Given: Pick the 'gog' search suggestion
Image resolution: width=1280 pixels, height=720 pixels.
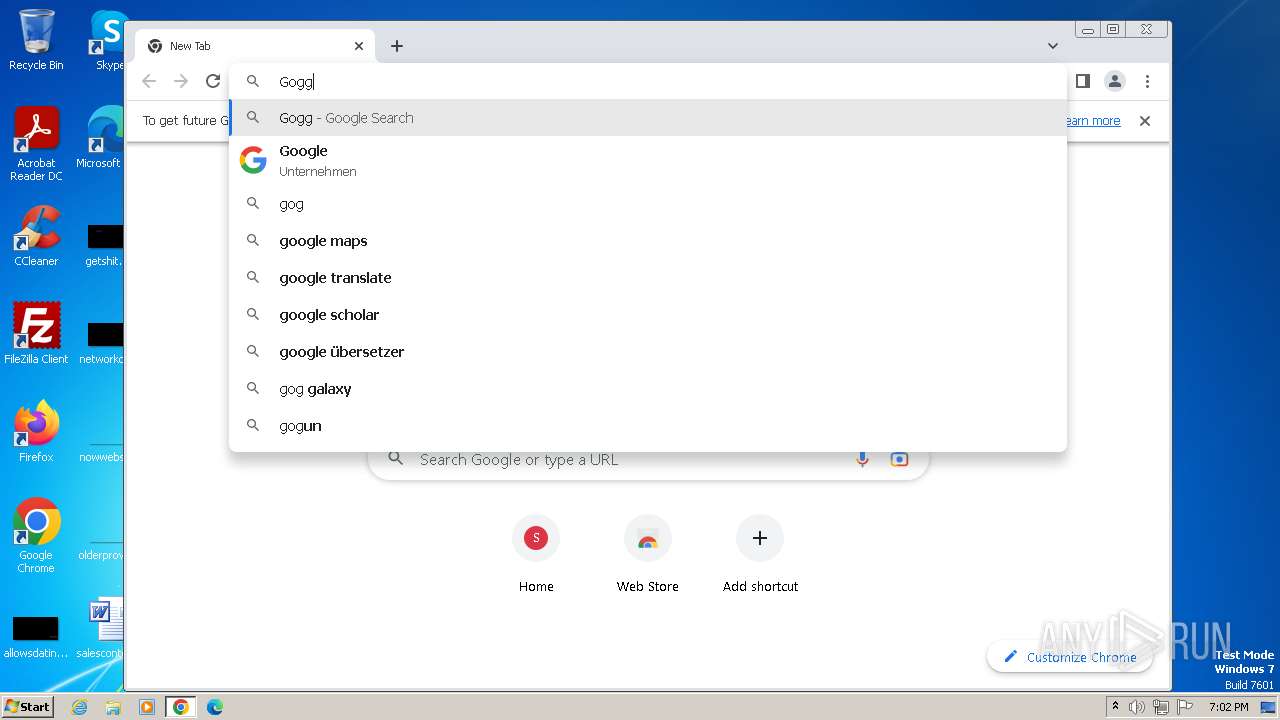Looking at the screenshot, I should (648, 204).
